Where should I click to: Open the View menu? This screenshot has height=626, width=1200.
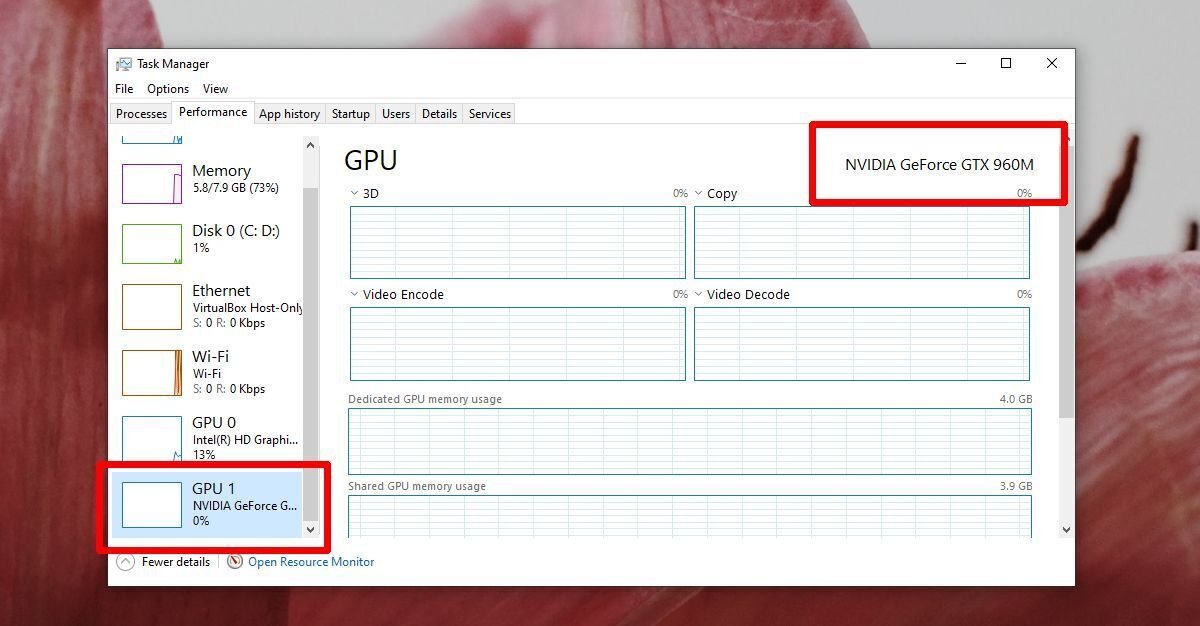pyautogui.click(x=215, y=89)
